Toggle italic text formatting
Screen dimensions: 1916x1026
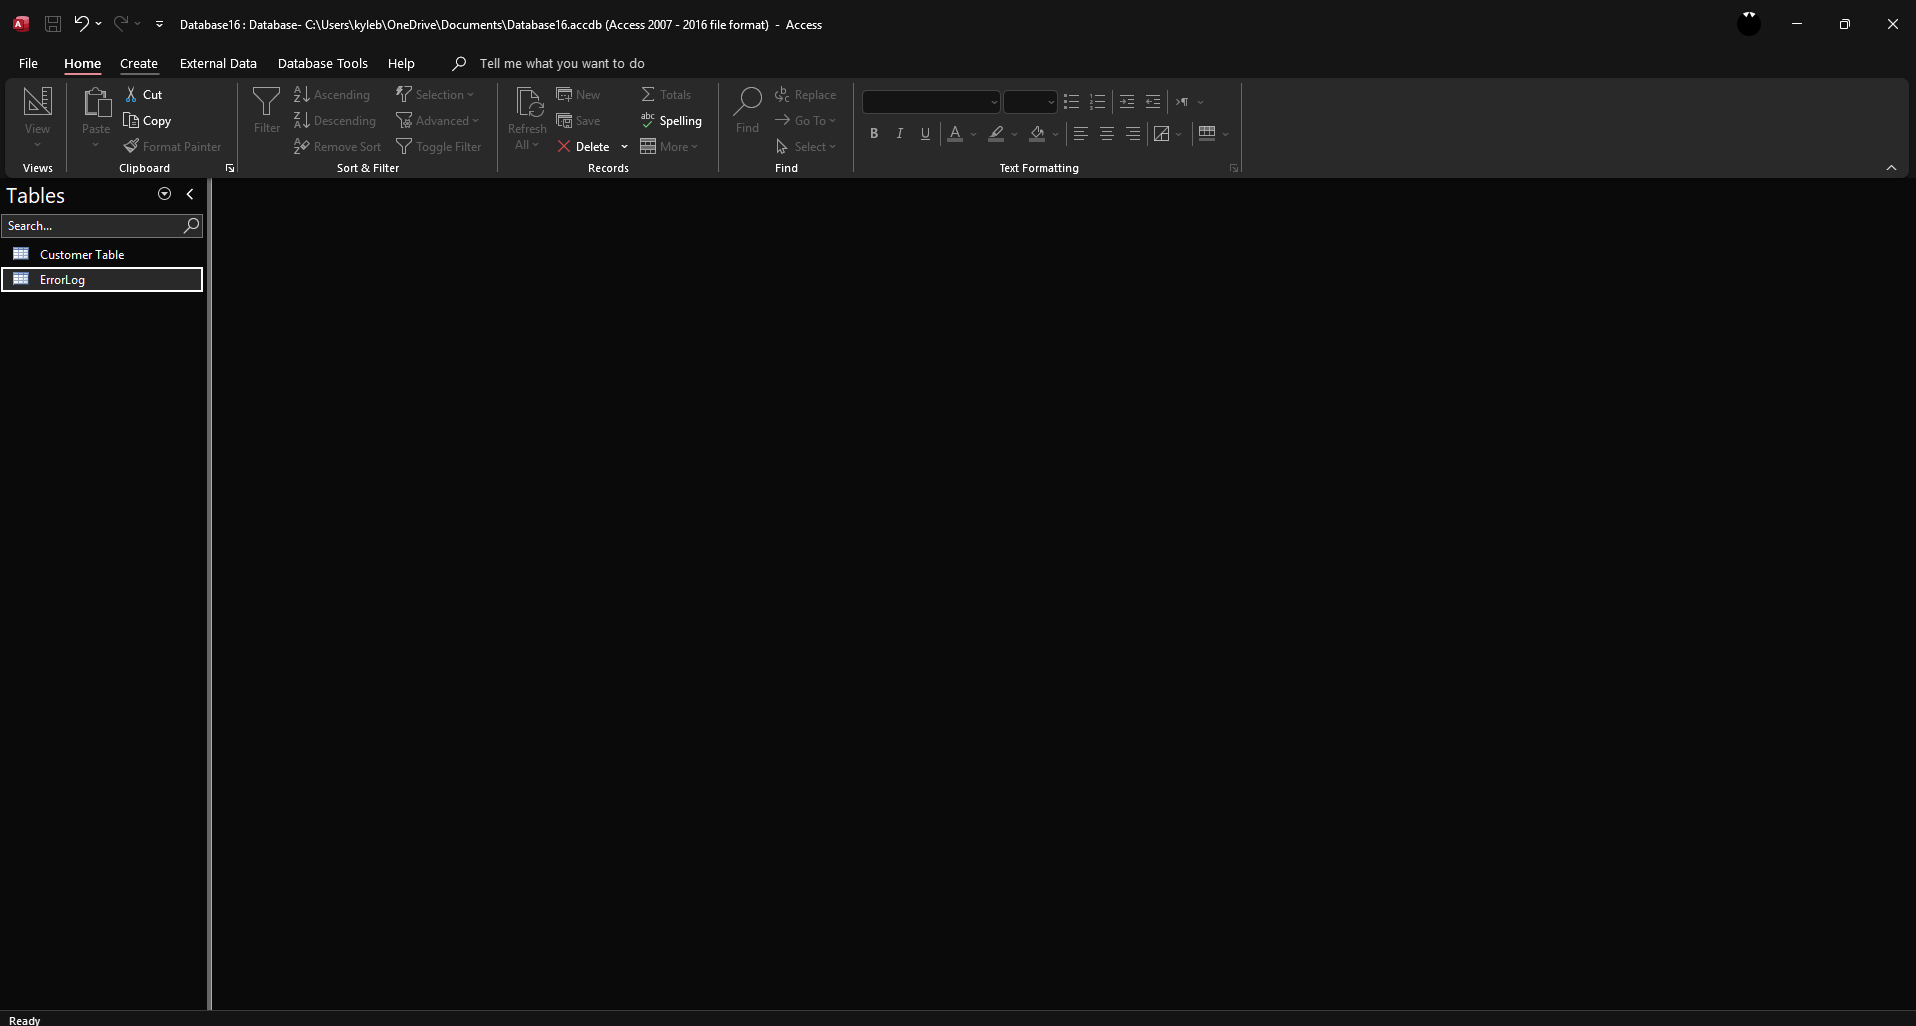900,133
